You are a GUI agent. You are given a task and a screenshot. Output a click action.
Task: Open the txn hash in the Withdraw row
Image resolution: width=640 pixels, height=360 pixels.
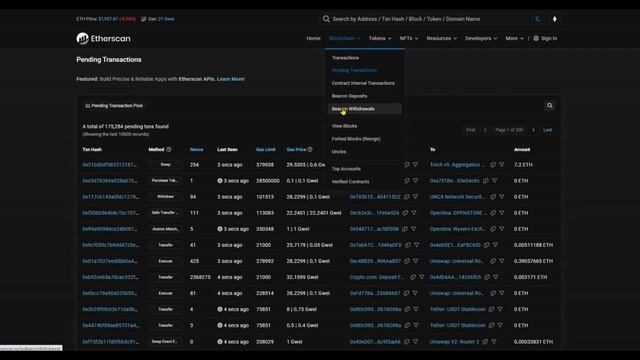(110, 197)
